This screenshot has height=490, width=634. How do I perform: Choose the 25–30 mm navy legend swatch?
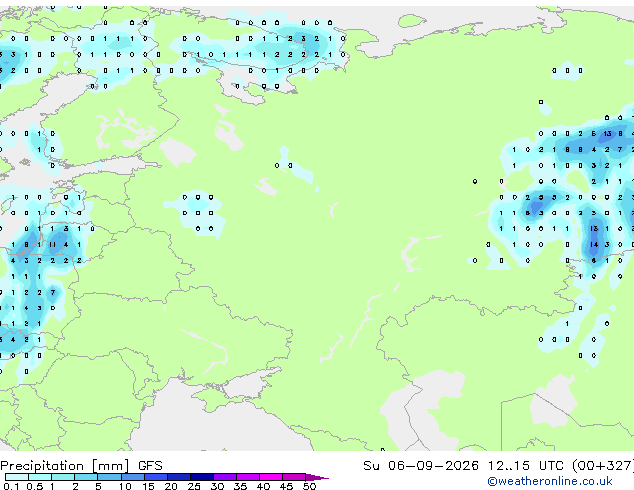[x=202, y=477]
